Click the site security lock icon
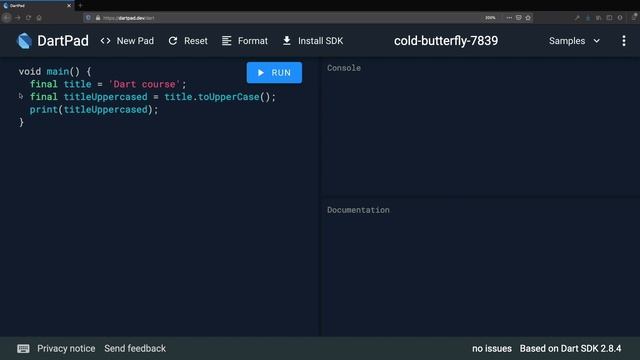The width and height of the screenshot is (640, 360). [98, 18]
